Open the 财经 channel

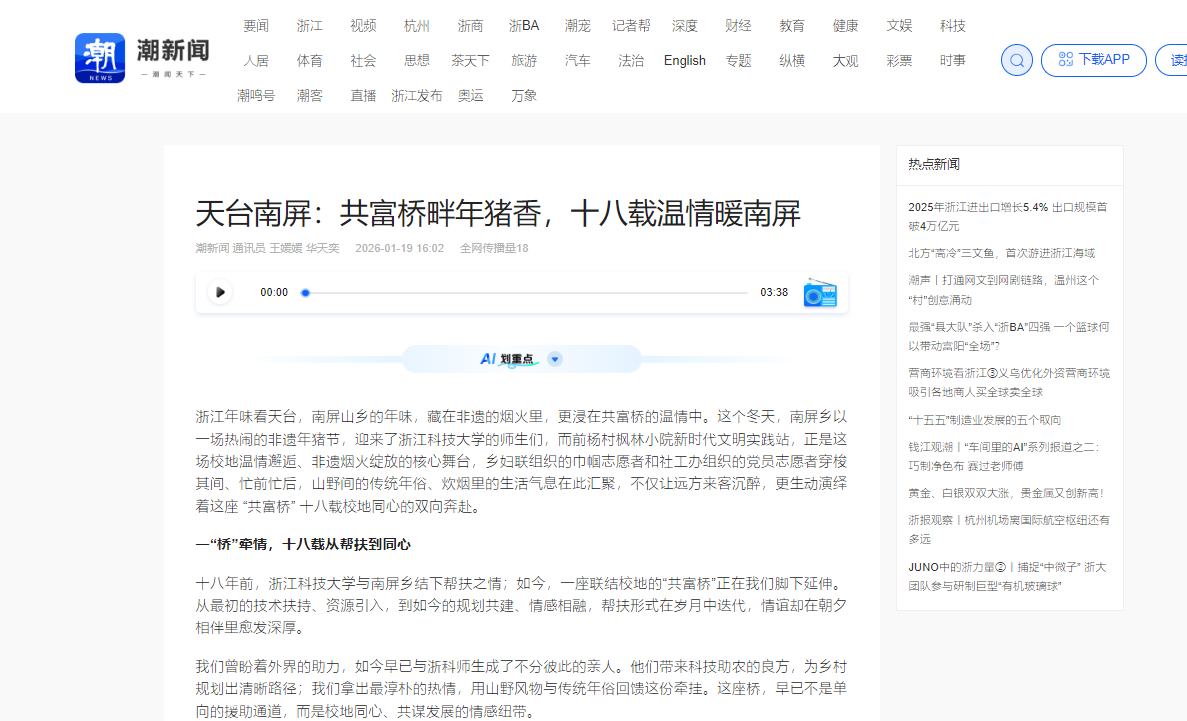click(x=738, y=26)
